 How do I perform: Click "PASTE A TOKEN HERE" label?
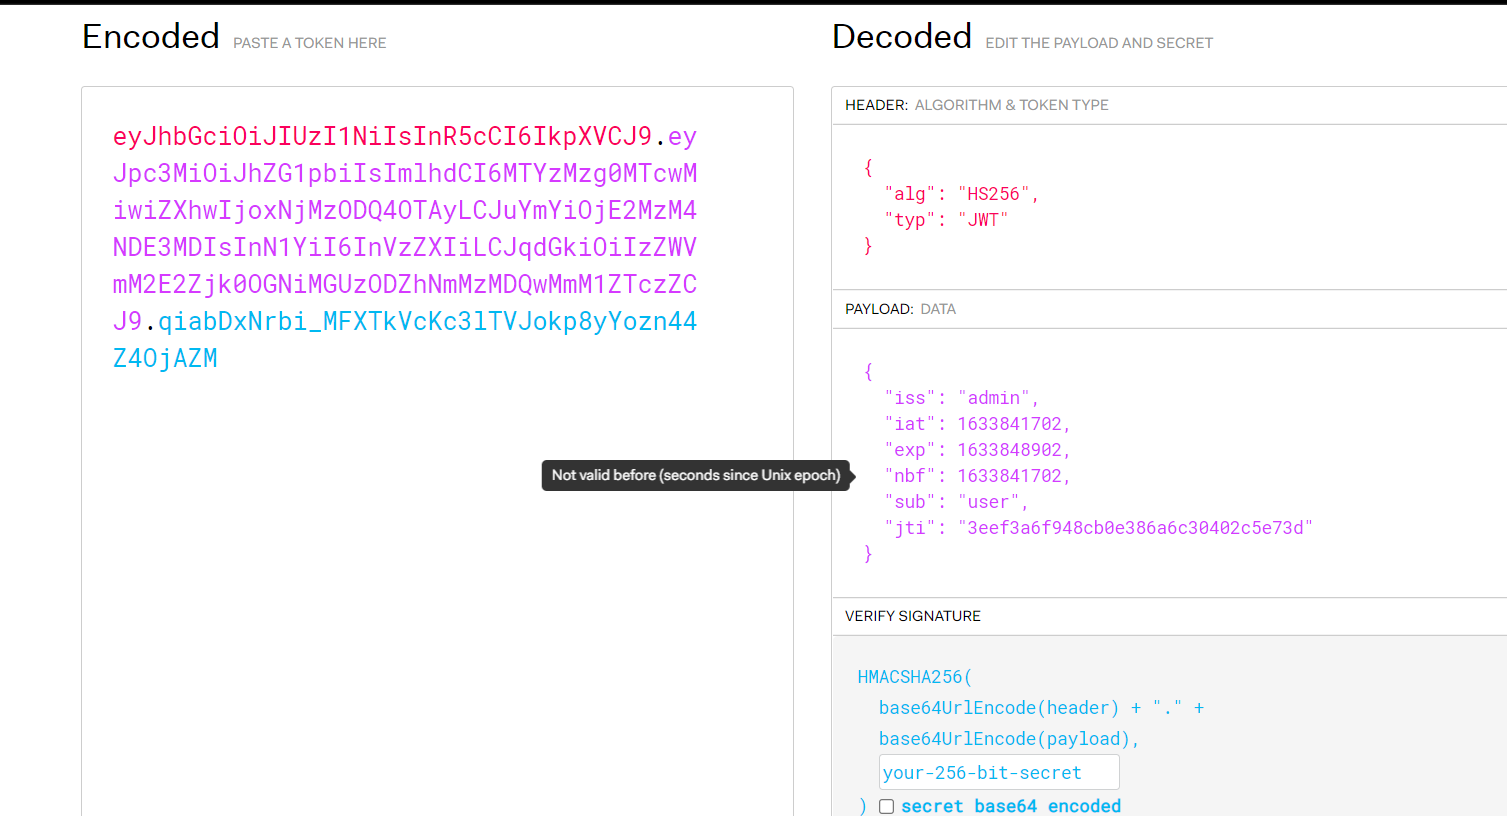click(309, 43)
